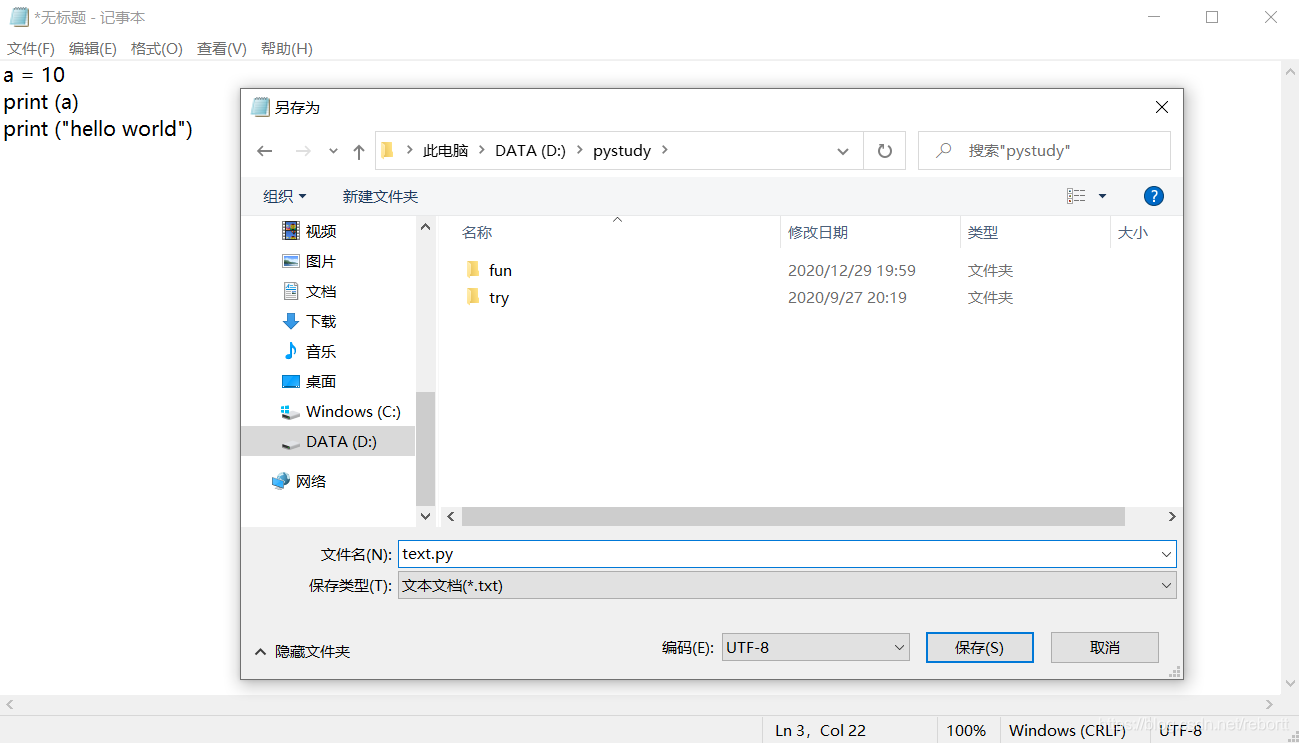Viewport: 1299px width, 743px height.
Task: Open the dialog help question-mark icon
Action: 1154,196
